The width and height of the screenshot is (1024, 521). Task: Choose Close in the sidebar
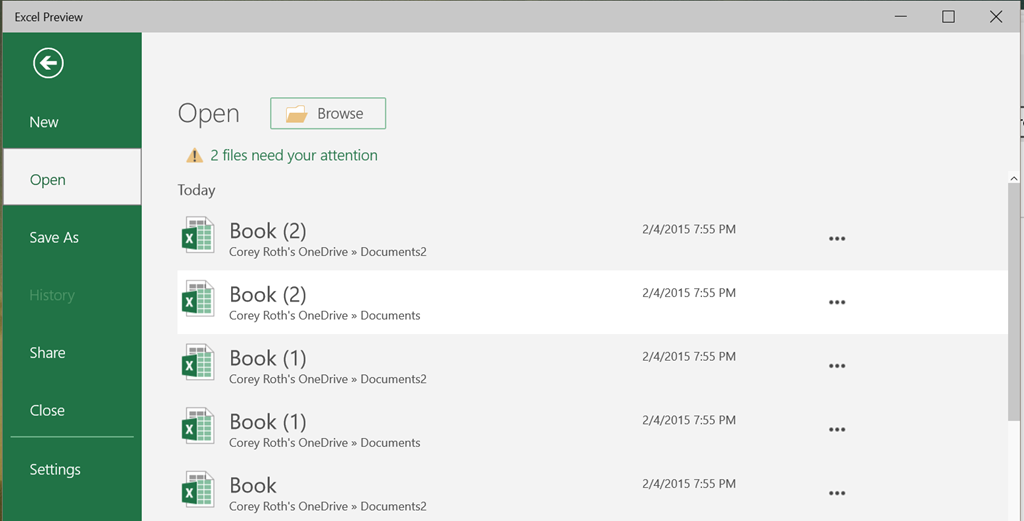tap(72, 410)
